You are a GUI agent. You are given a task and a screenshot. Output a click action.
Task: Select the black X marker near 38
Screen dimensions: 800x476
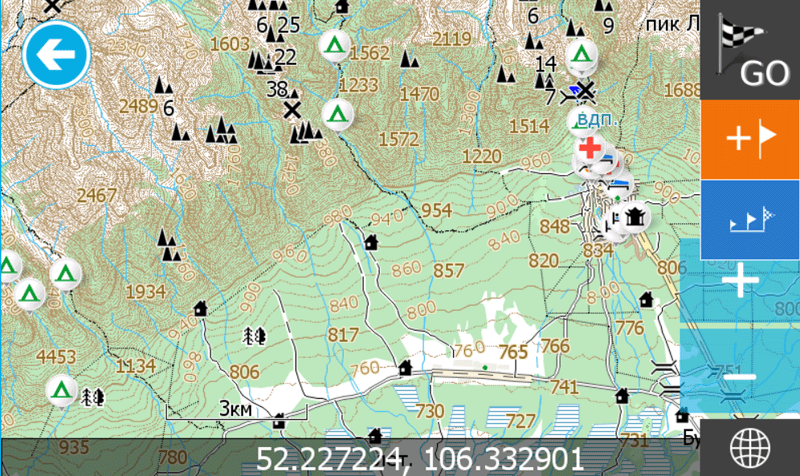click(292, 110)
